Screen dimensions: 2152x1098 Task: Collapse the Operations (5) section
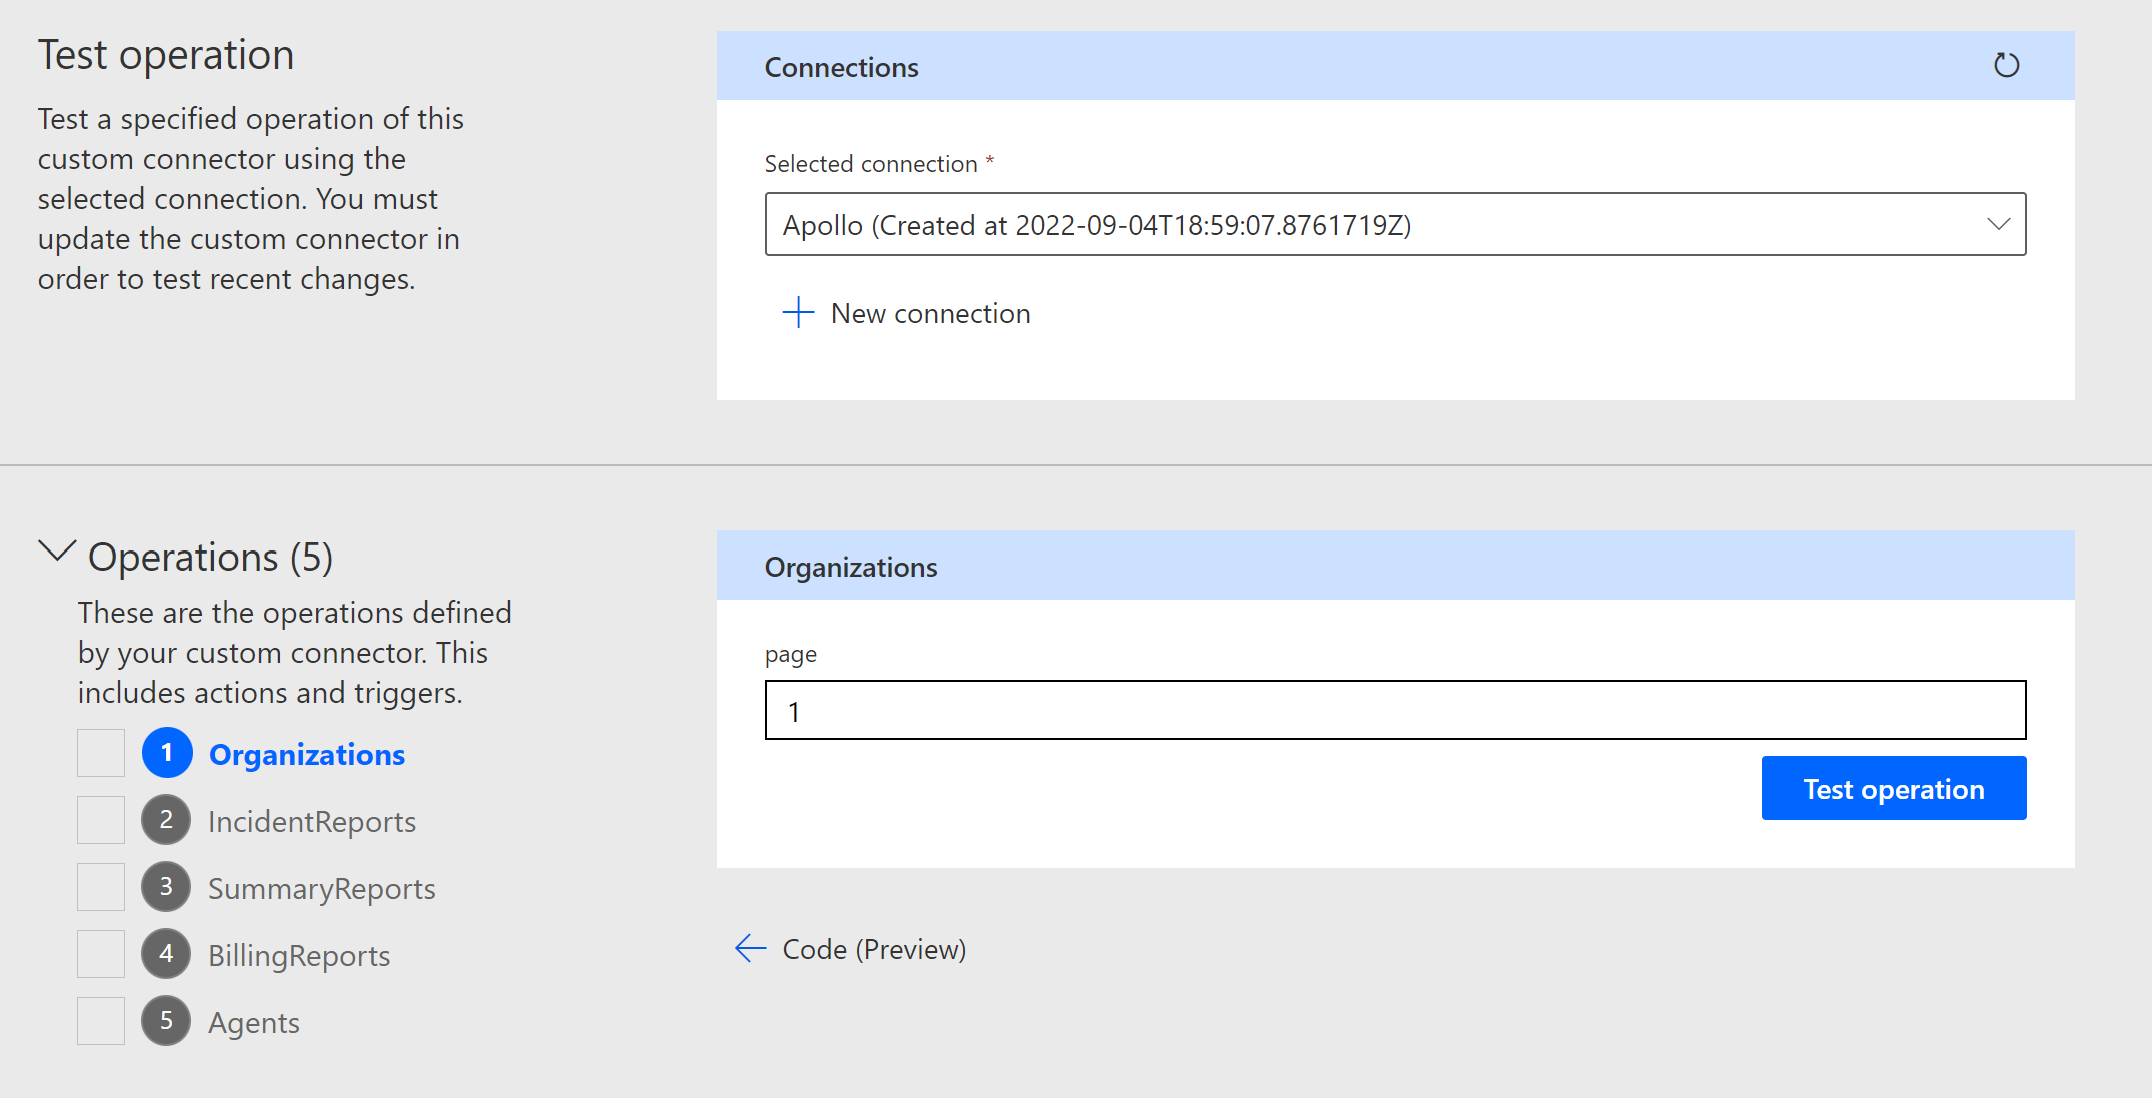(57, 551)
